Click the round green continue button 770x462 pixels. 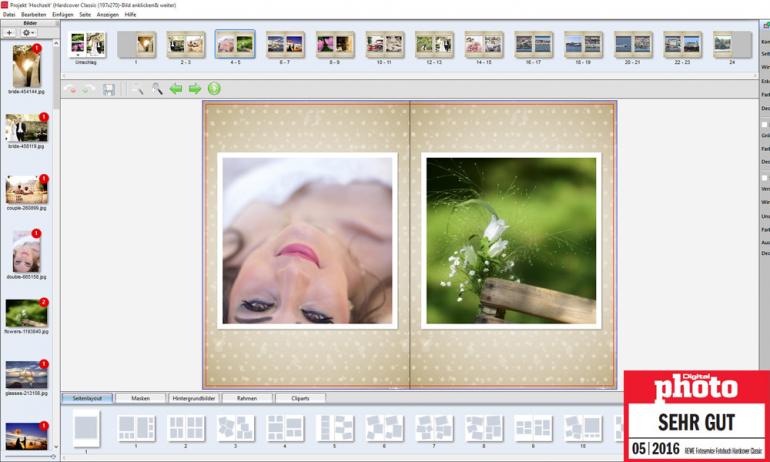coord(214,89)
